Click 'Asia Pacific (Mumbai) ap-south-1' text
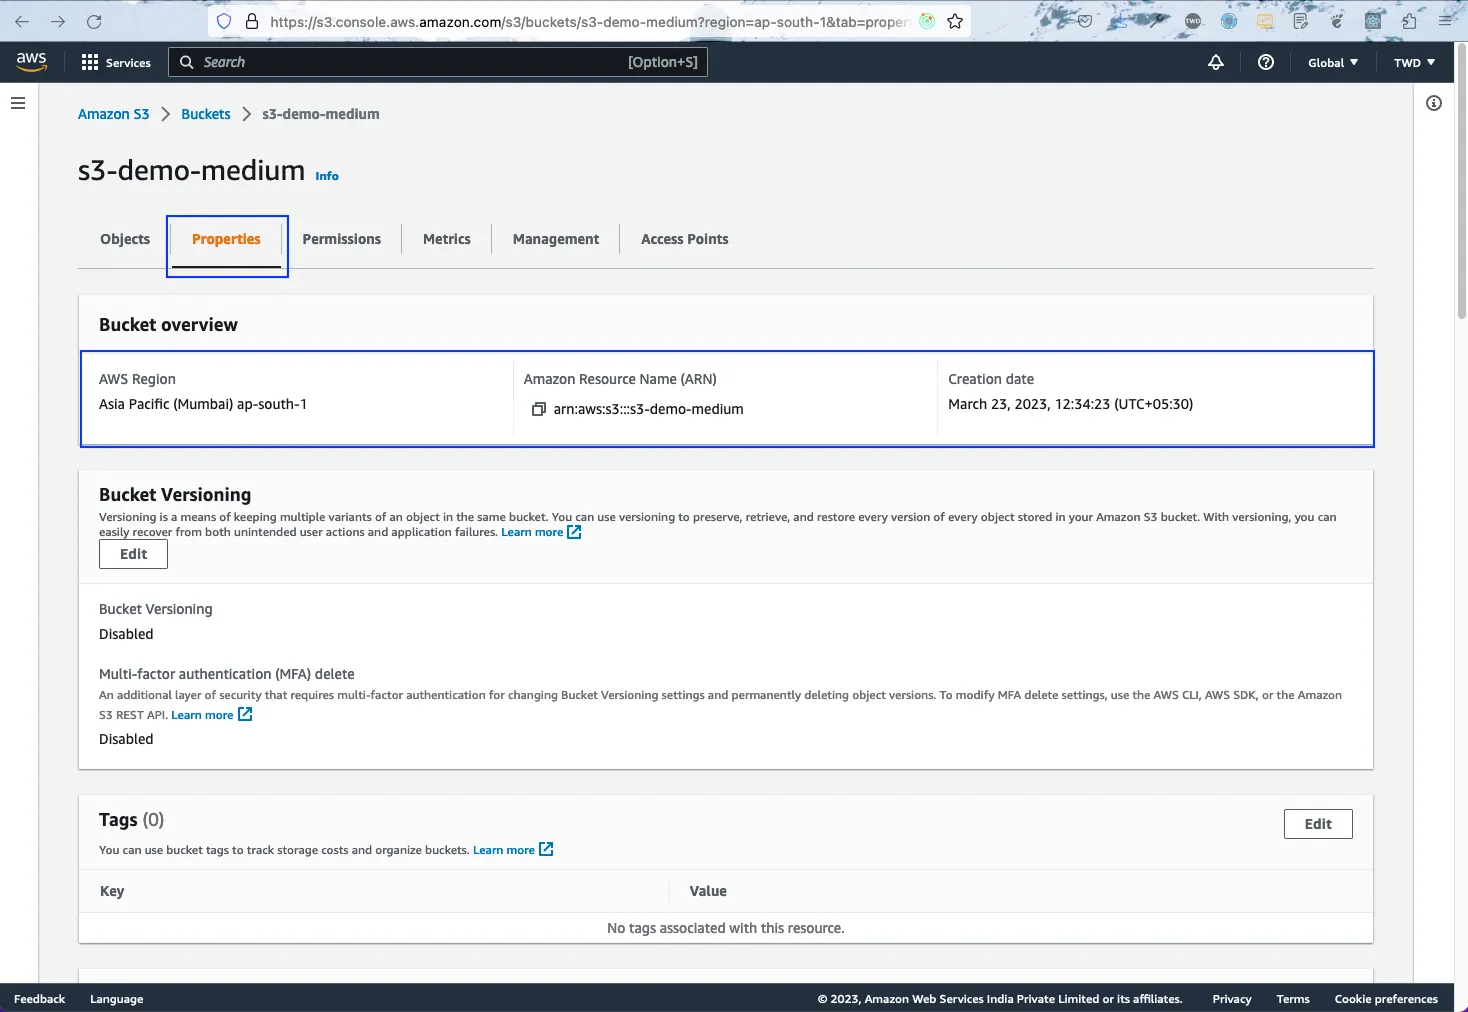Image resolution: width=1468 pixels, height=1012 pixels. click(203, 404)
